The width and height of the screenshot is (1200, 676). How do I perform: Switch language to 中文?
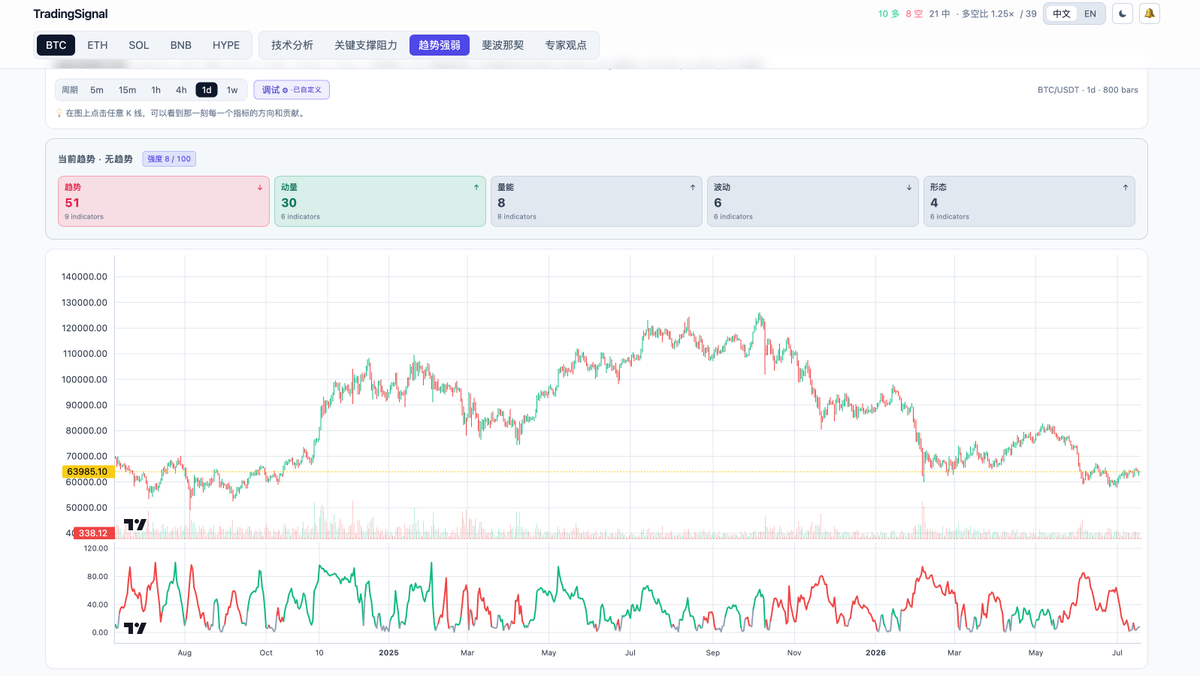coord(1061,14)
